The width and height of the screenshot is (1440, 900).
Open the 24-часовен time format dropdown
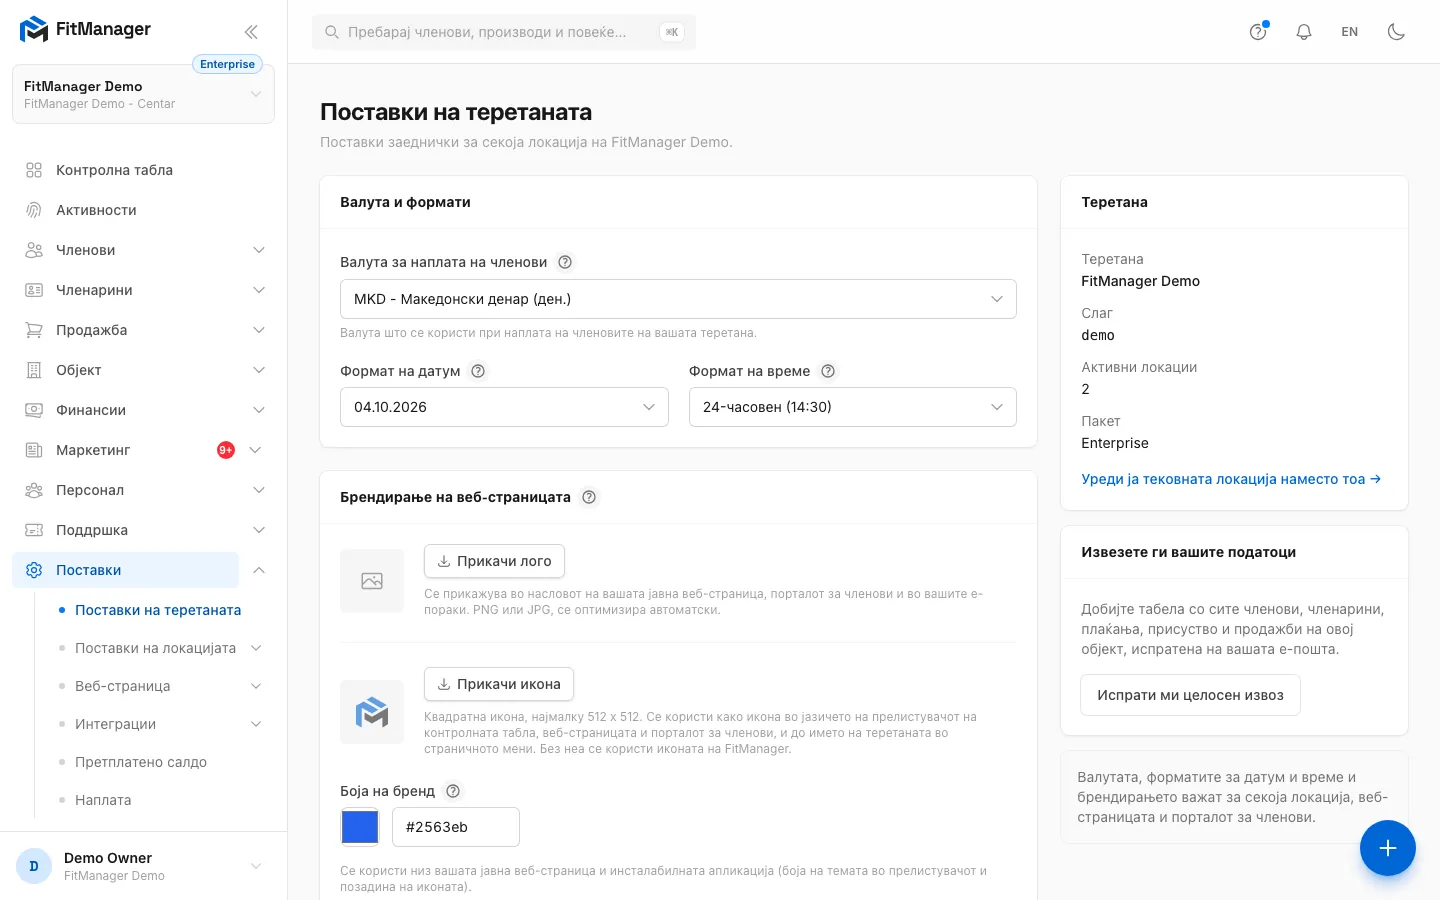click(853, 407)
